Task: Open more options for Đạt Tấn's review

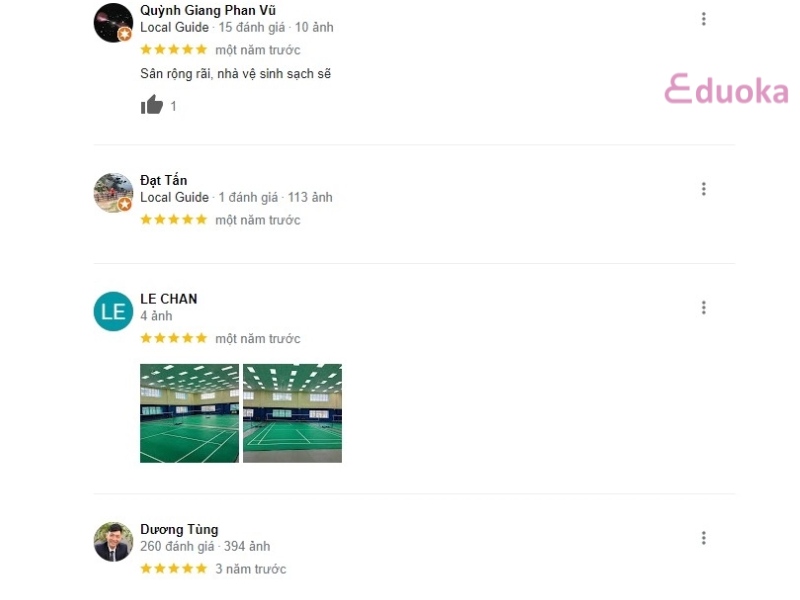Action: [704, 189]
